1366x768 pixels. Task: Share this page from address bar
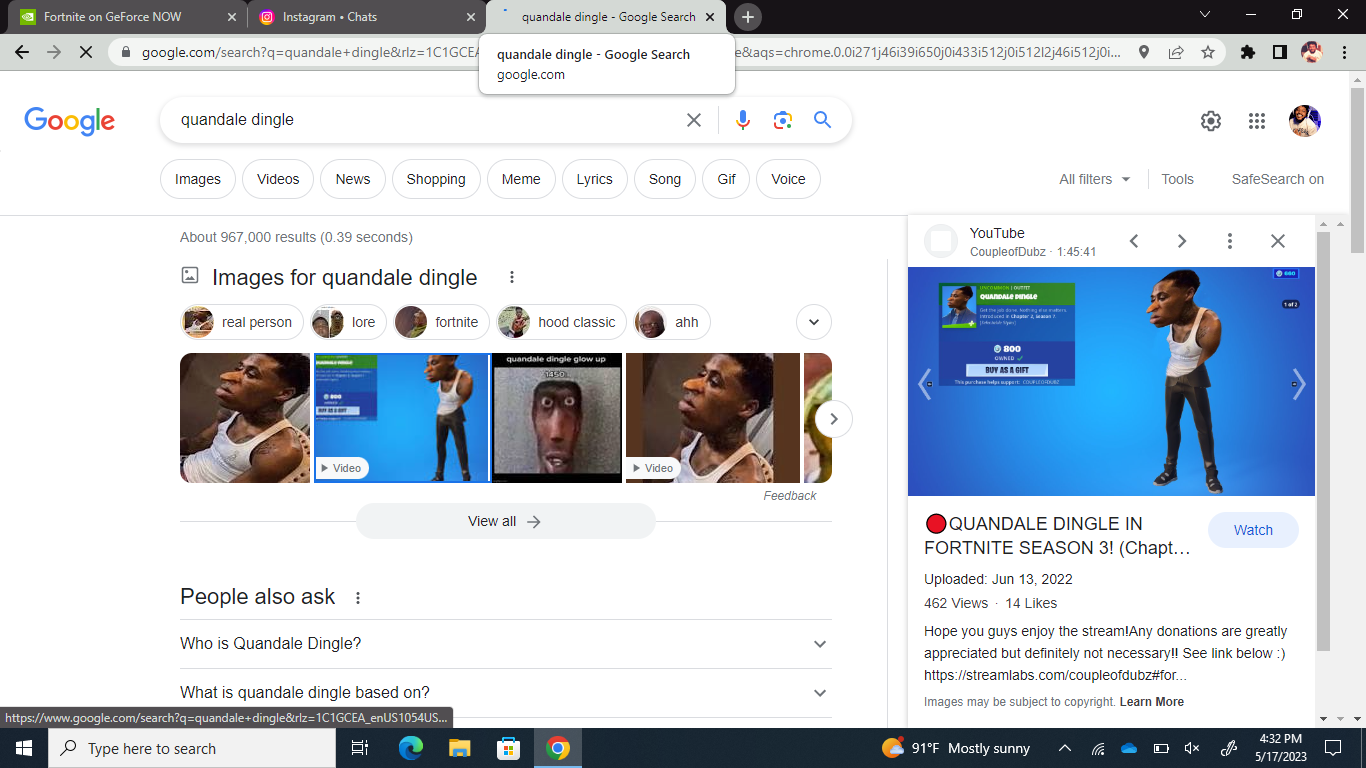[x=1176, y=52]
